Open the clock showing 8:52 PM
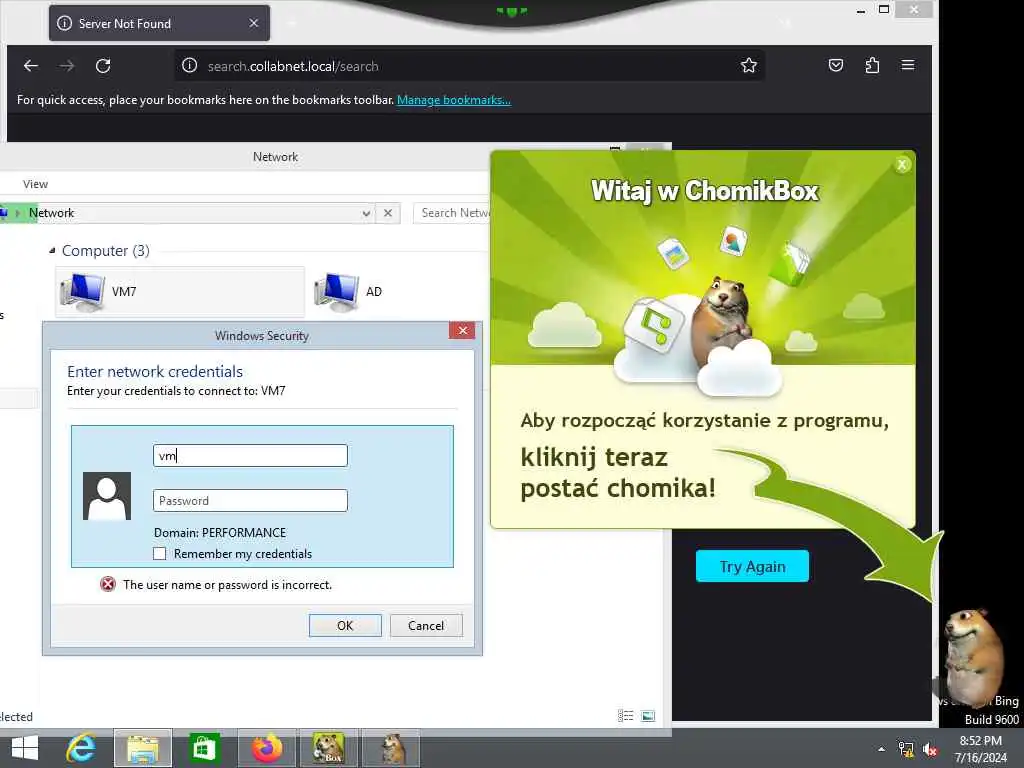Image resolution: width=1024 pixels, height=768 pixels. [980, 749]
